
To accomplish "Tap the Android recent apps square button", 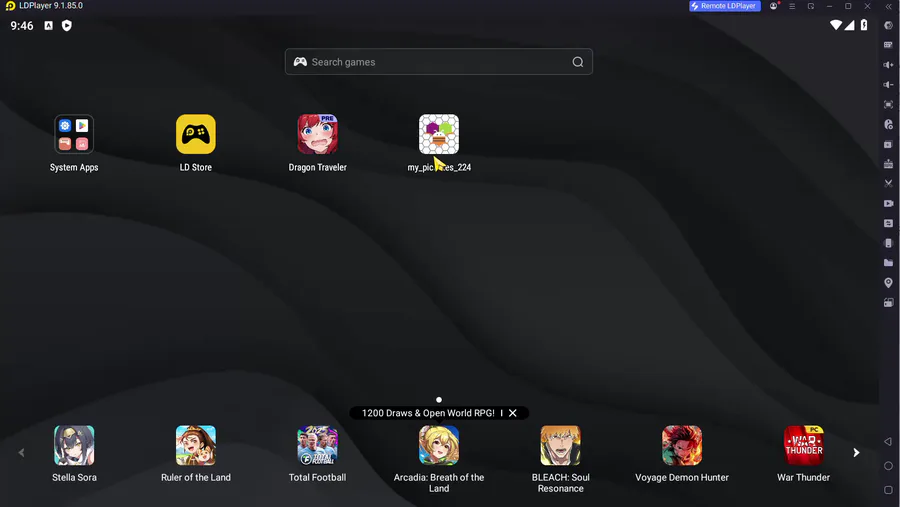I will pos(888,490).
